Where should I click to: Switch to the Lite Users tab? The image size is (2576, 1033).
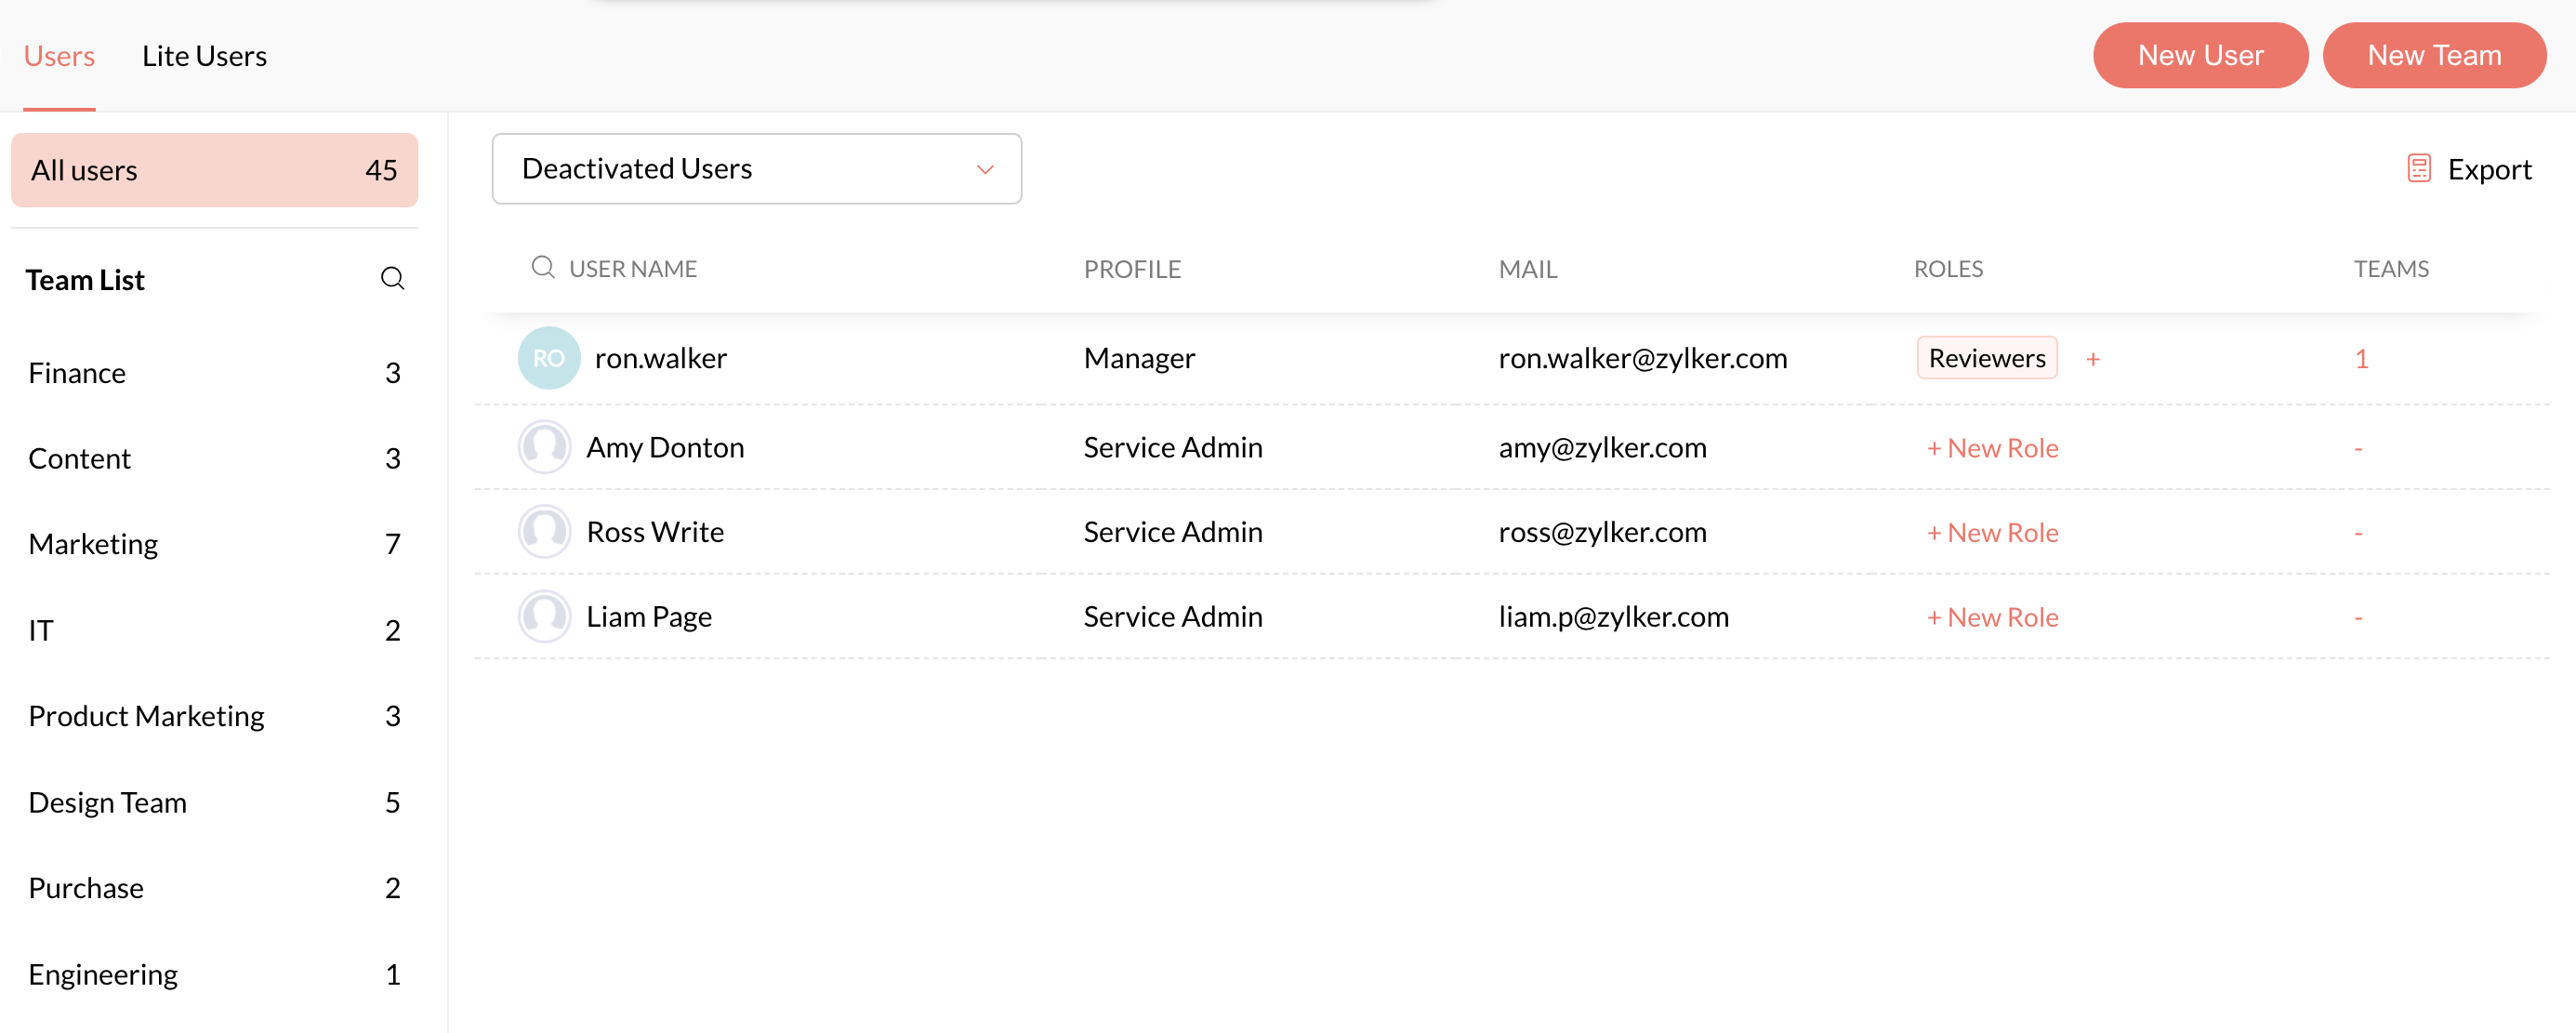tap(204, 56)
